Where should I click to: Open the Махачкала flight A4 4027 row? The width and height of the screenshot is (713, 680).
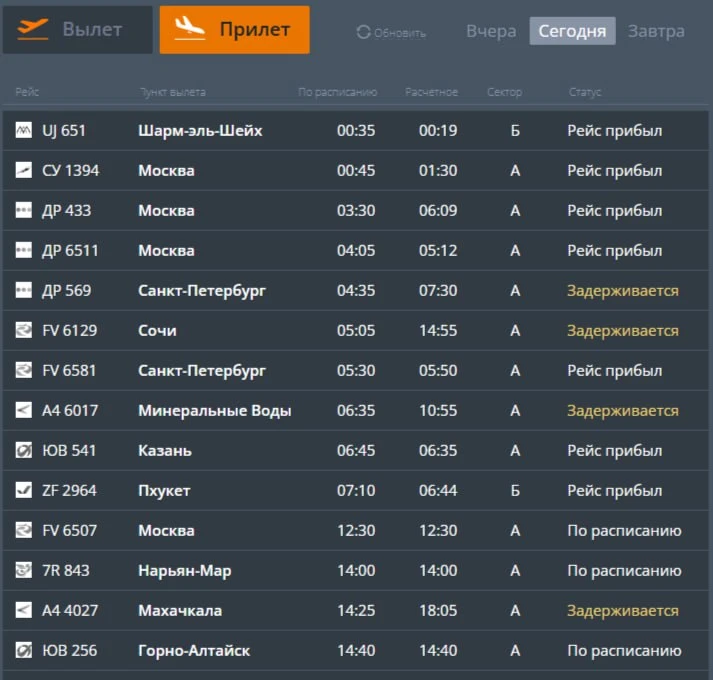(180, 611)
